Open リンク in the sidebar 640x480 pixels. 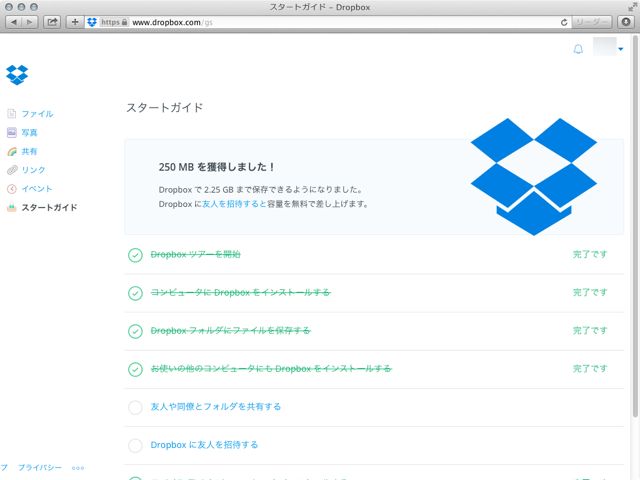pyautogui.click(x=33, y=170)
